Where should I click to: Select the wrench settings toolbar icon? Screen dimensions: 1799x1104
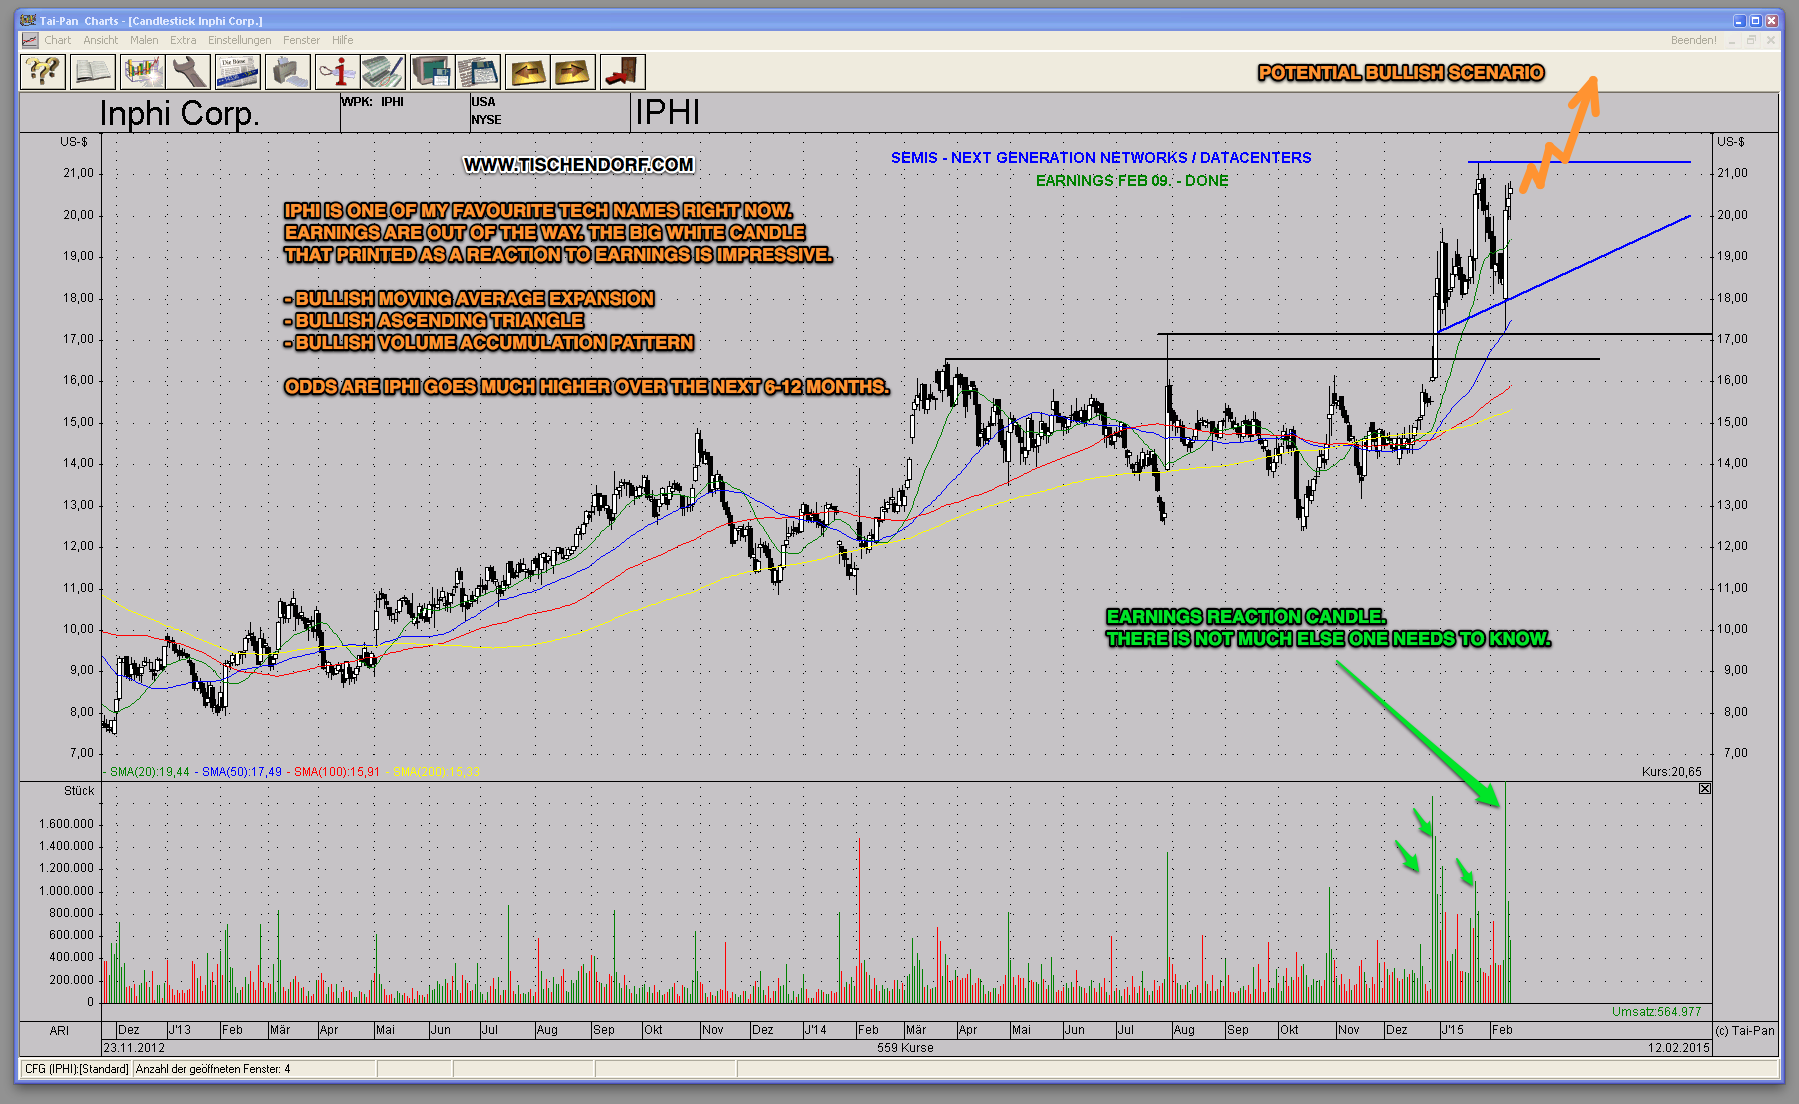click(189, 72)
